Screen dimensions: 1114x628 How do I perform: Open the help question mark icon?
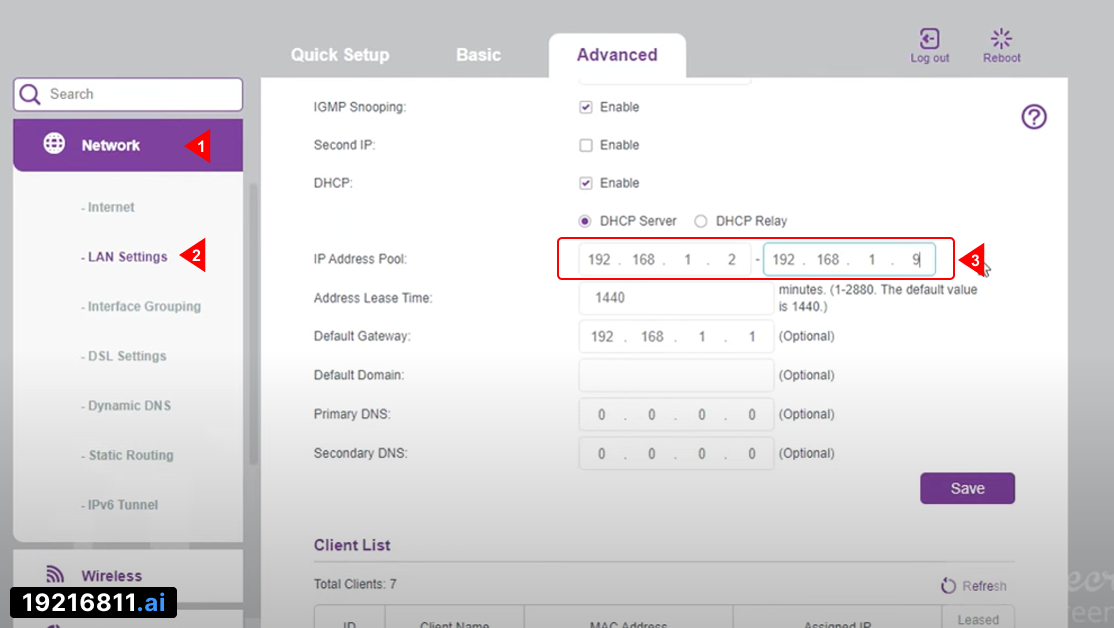click(x=1033, y=117)
